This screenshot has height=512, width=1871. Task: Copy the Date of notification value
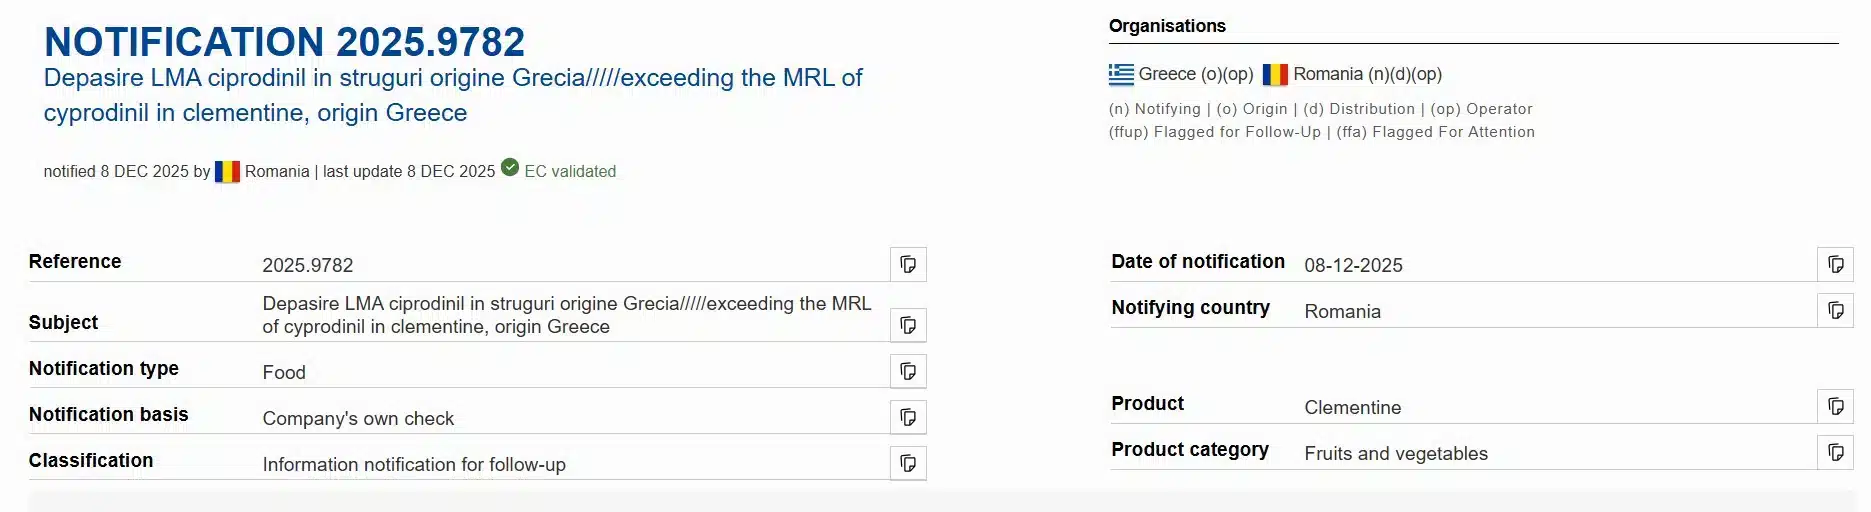(1835, 264)
